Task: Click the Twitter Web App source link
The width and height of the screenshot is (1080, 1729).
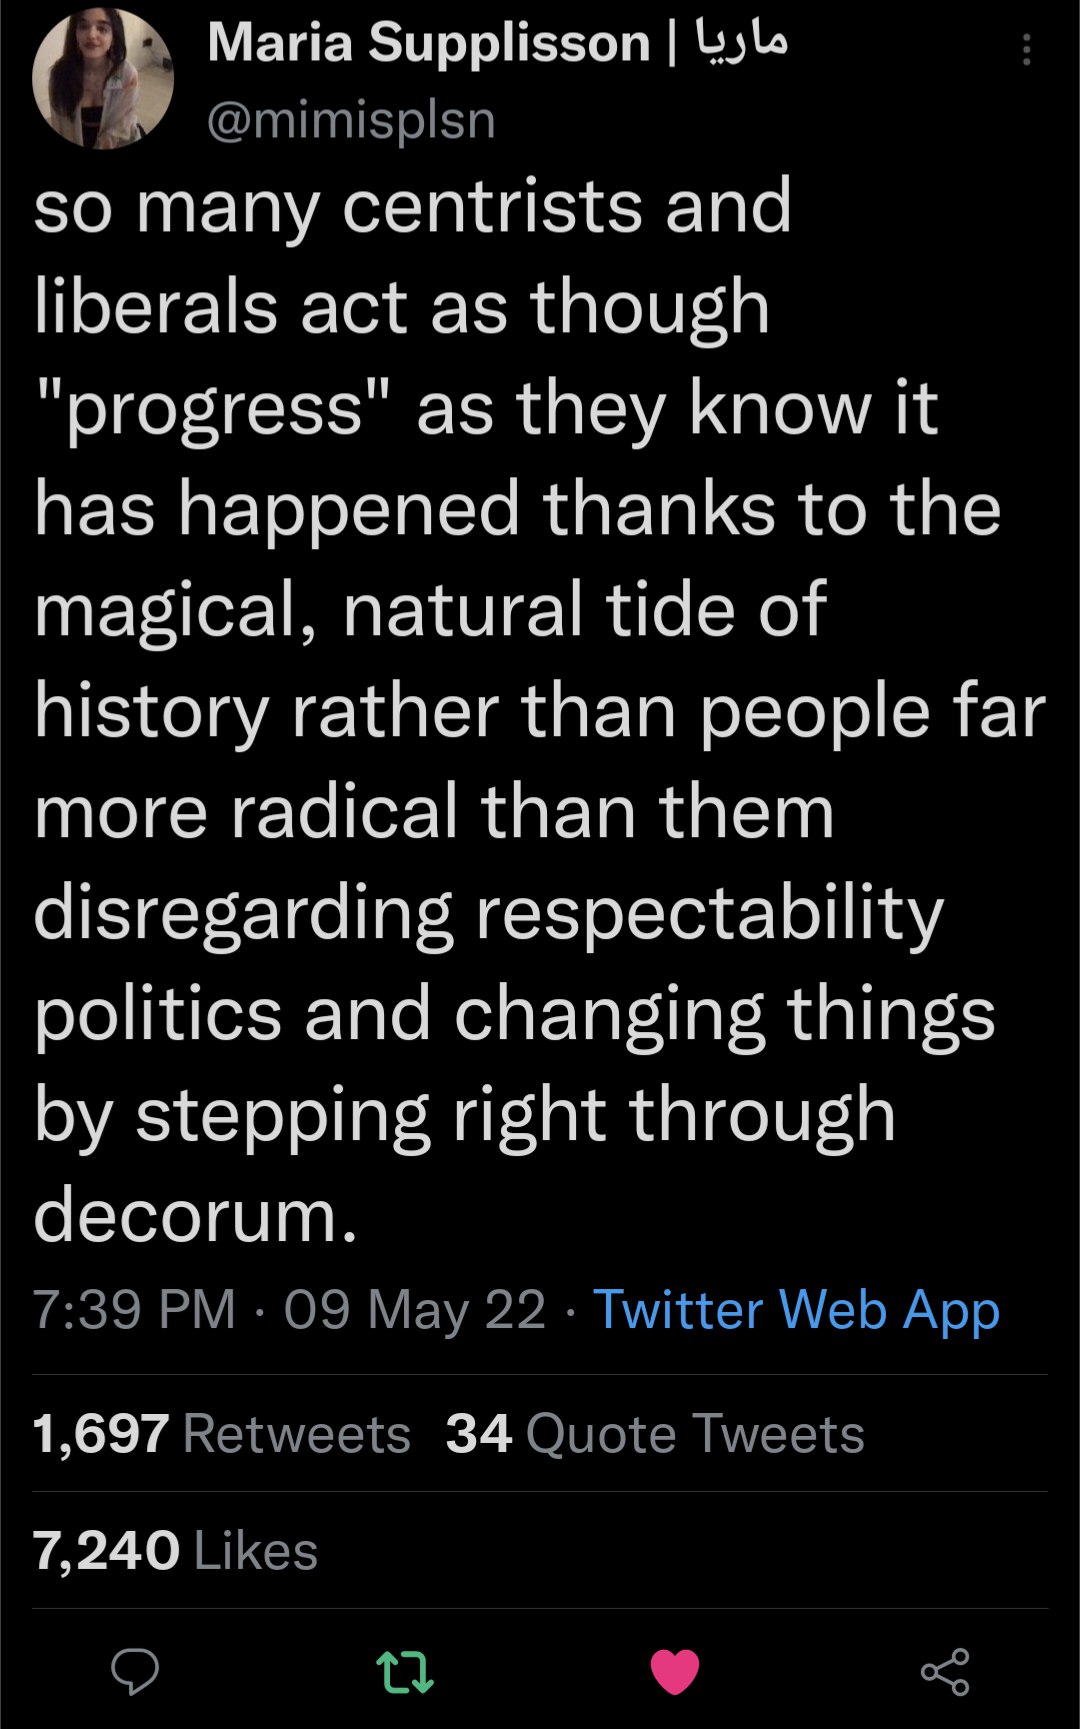Action: click(x=796, y=1310)
